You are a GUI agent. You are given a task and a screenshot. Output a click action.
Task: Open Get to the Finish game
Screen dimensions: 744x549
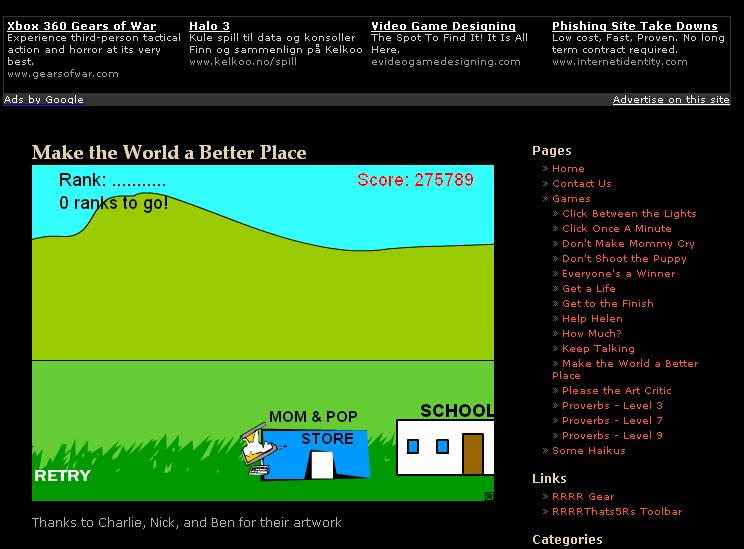pos(608,304)
